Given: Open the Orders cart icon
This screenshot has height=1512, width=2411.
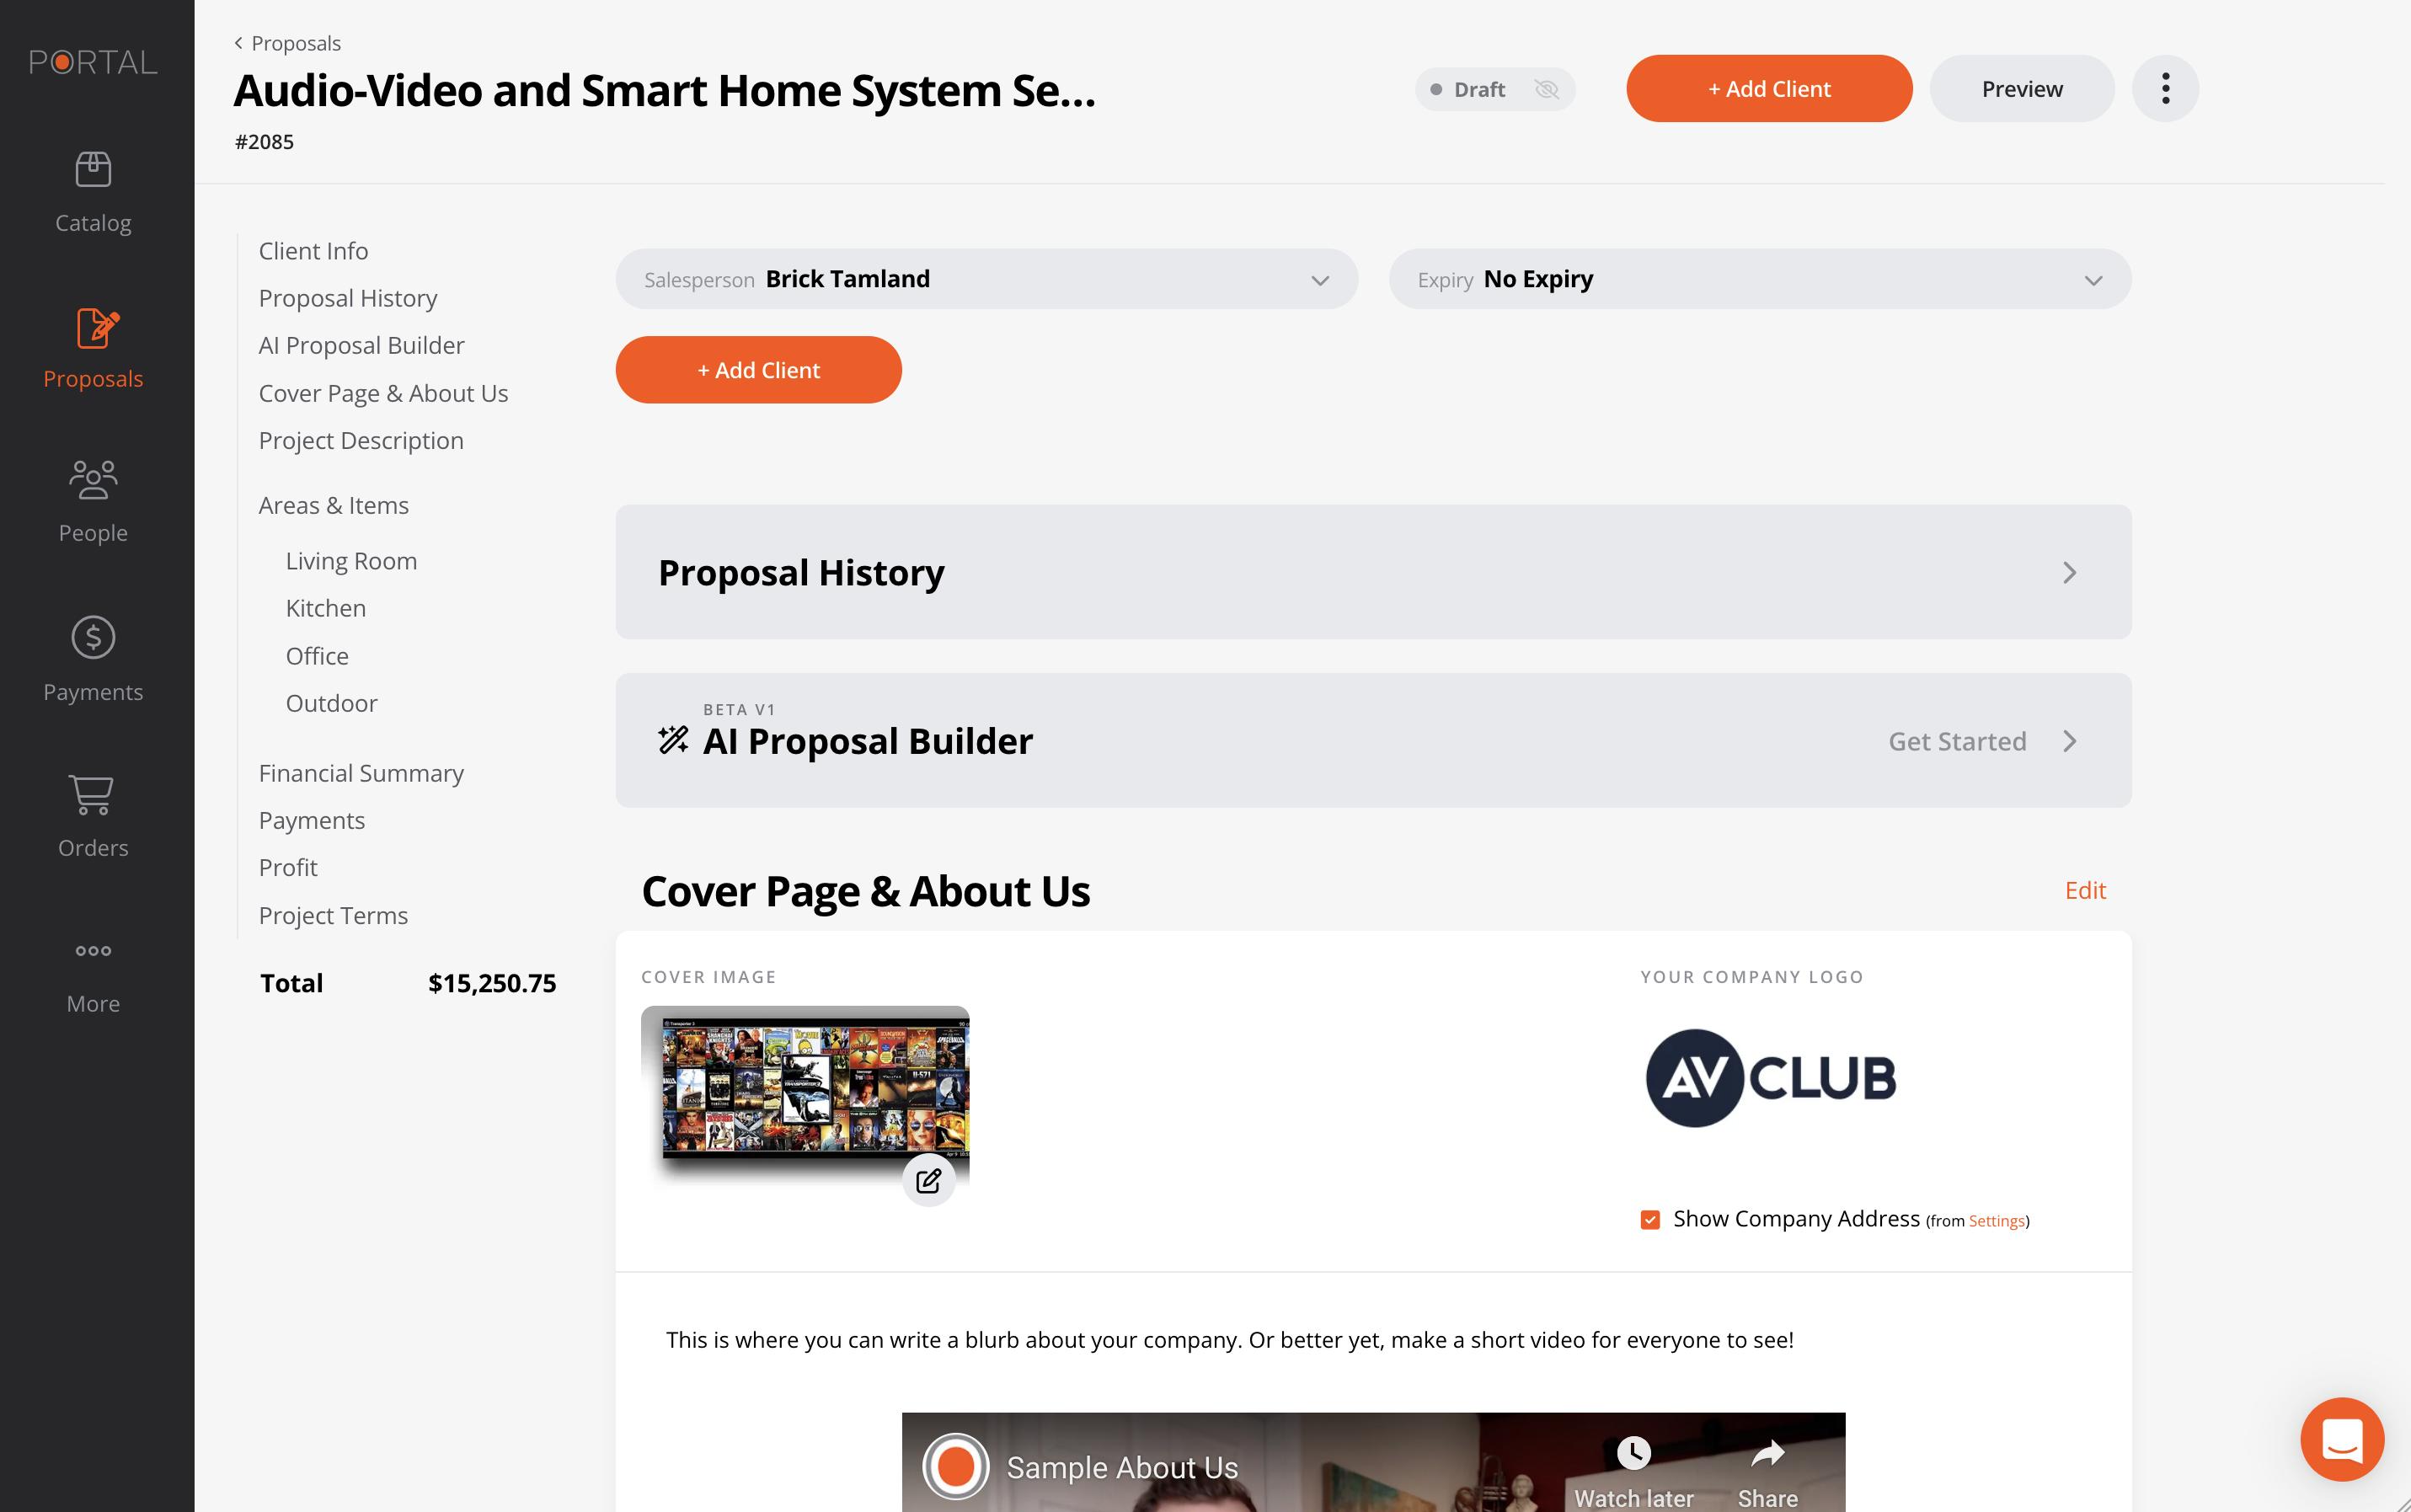Looking at the screenshot, I should [x=93, y=795].
